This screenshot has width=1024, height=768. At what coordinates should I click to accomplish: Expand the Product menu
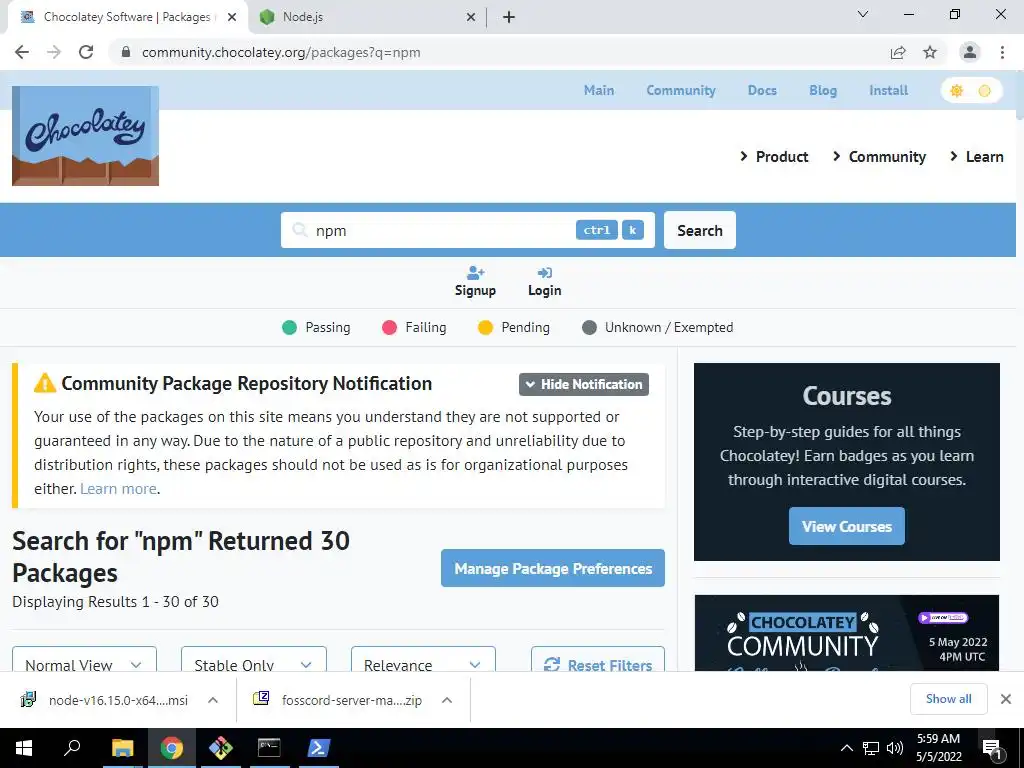coord(774,157)
